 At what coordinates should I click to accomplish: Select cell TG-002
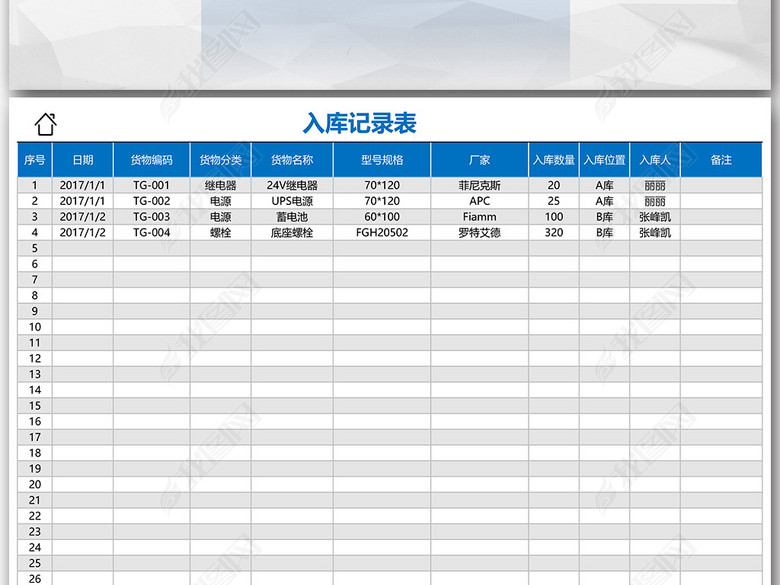coord(152,201)
